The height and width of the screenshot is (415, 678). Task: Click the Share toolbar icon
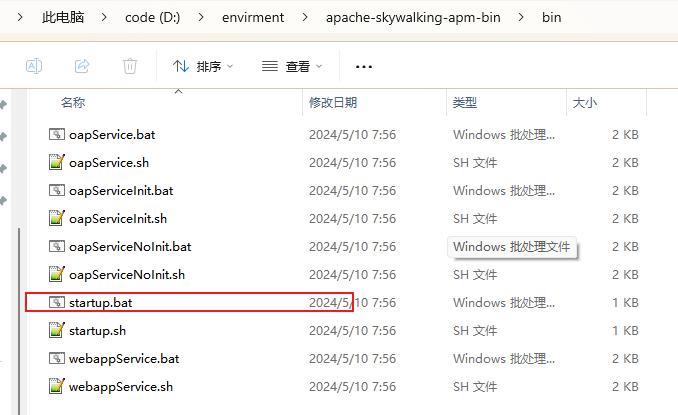(82, 66)
